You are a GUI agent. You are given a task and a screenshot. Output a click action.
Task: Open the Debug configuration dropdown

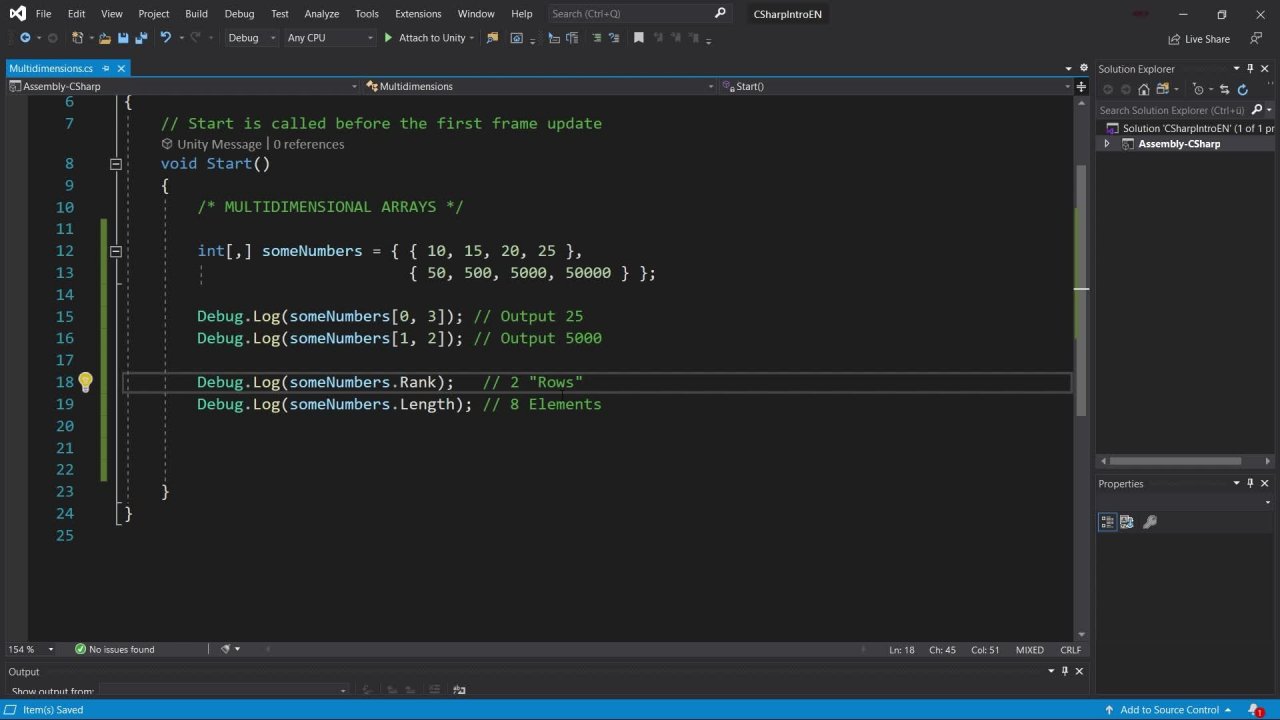click(251, 38)
